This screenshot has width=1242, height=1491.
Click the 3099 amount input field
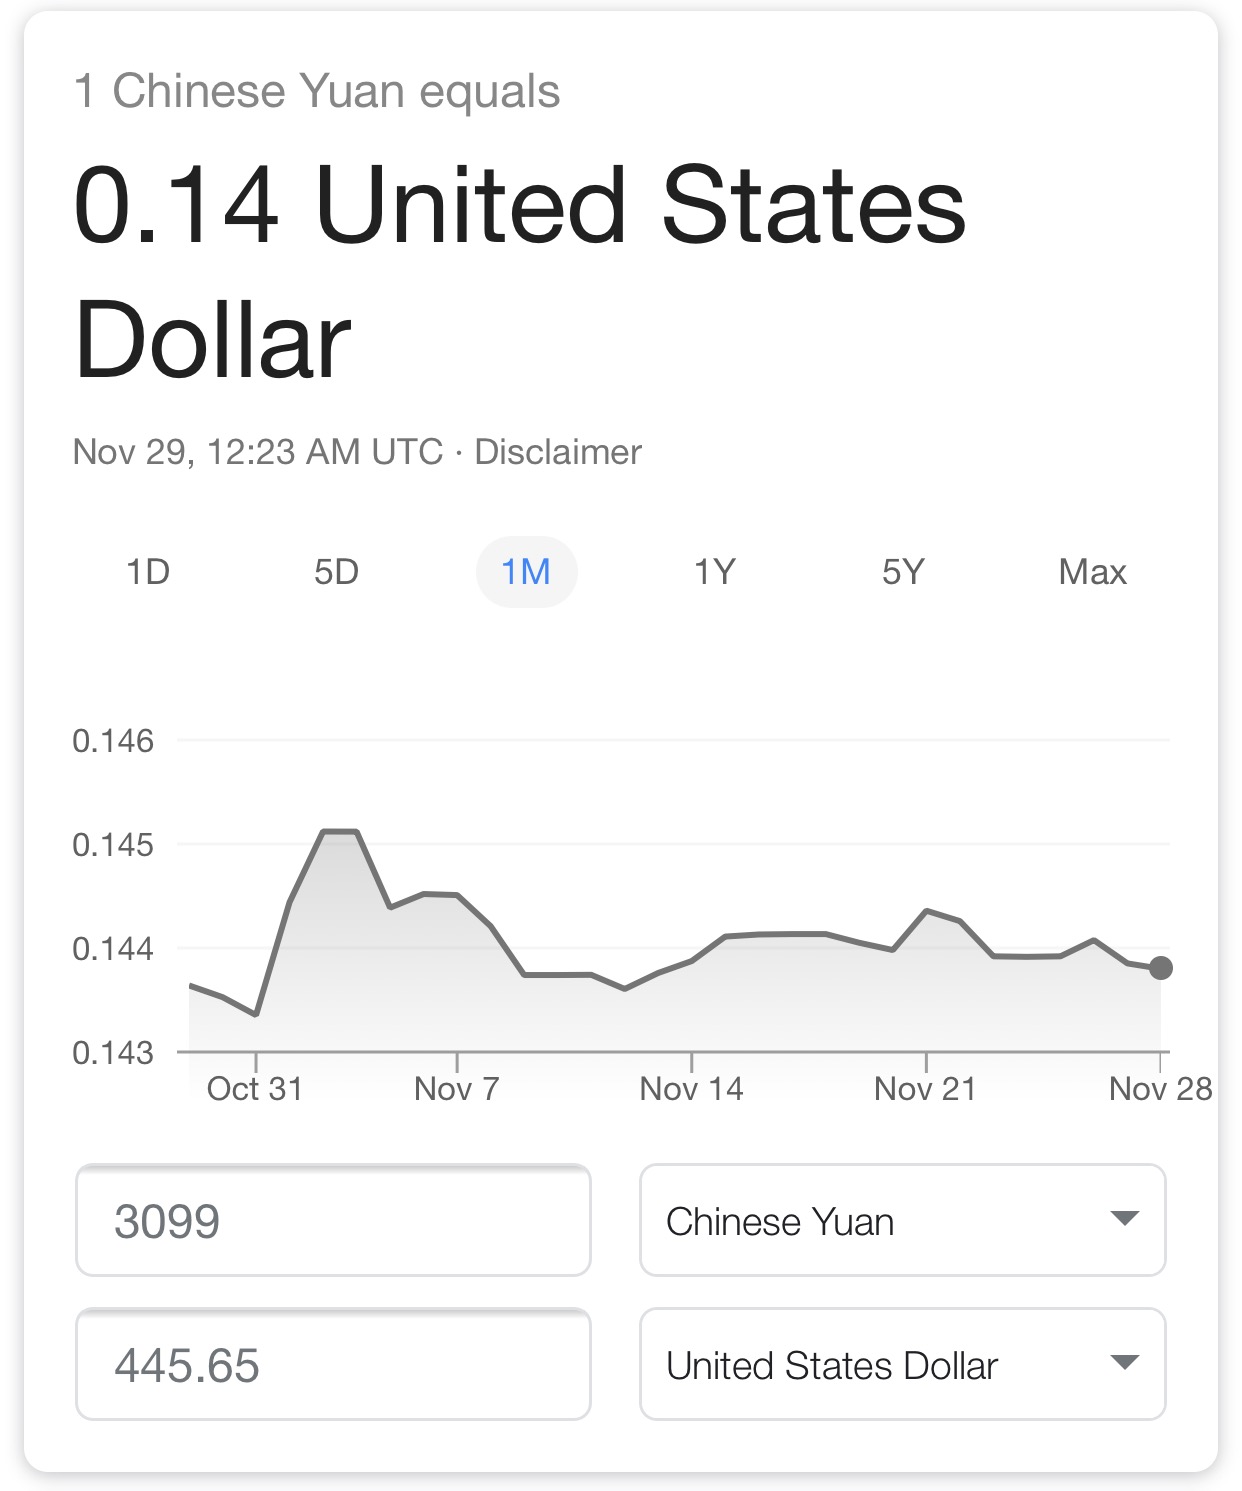(333, 1220)
